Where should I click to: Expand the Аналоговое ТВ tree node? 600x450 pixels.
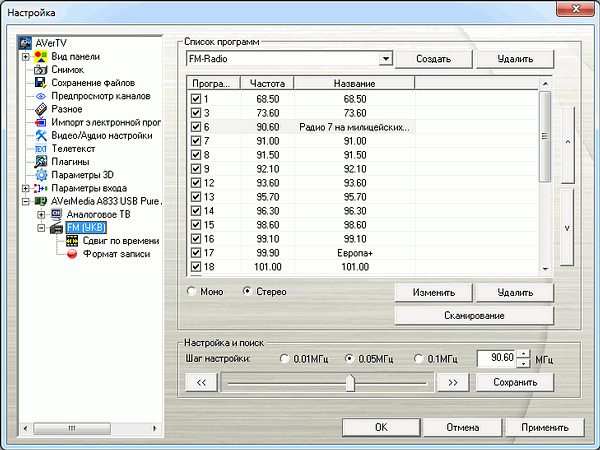(41, 214)
